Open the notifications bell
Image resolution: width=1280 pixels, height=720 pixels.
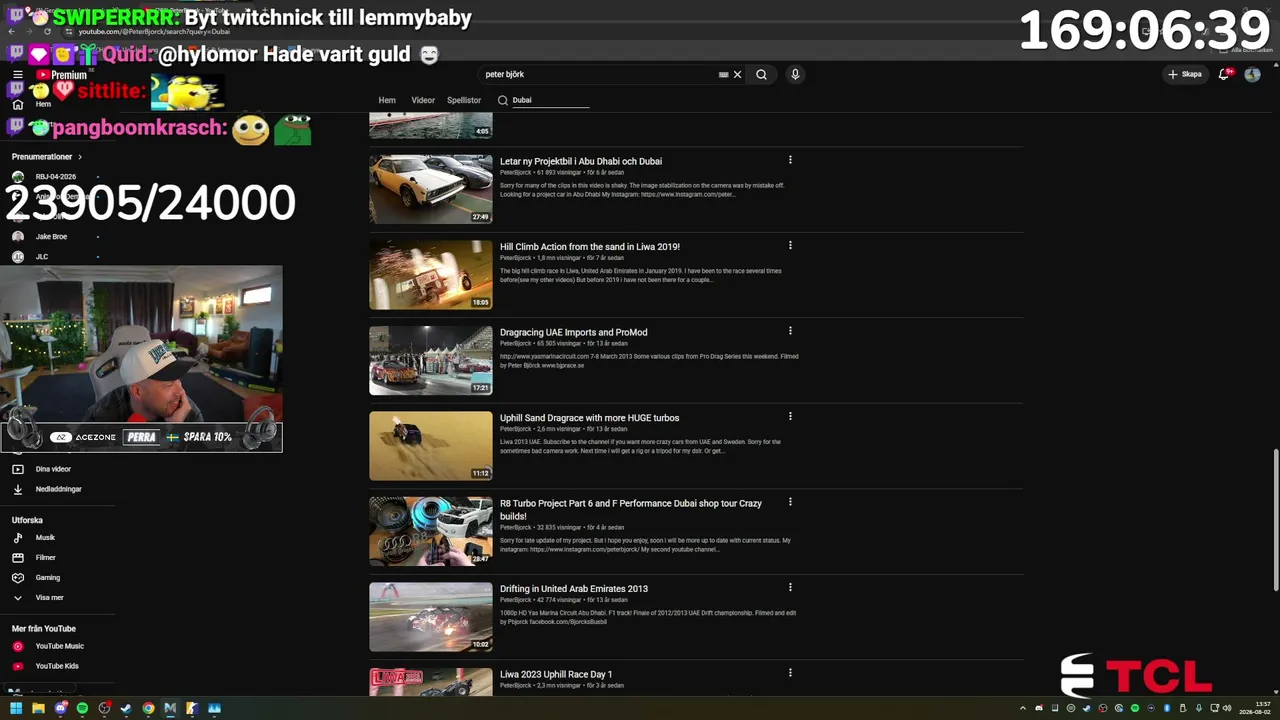point(1224,74)
